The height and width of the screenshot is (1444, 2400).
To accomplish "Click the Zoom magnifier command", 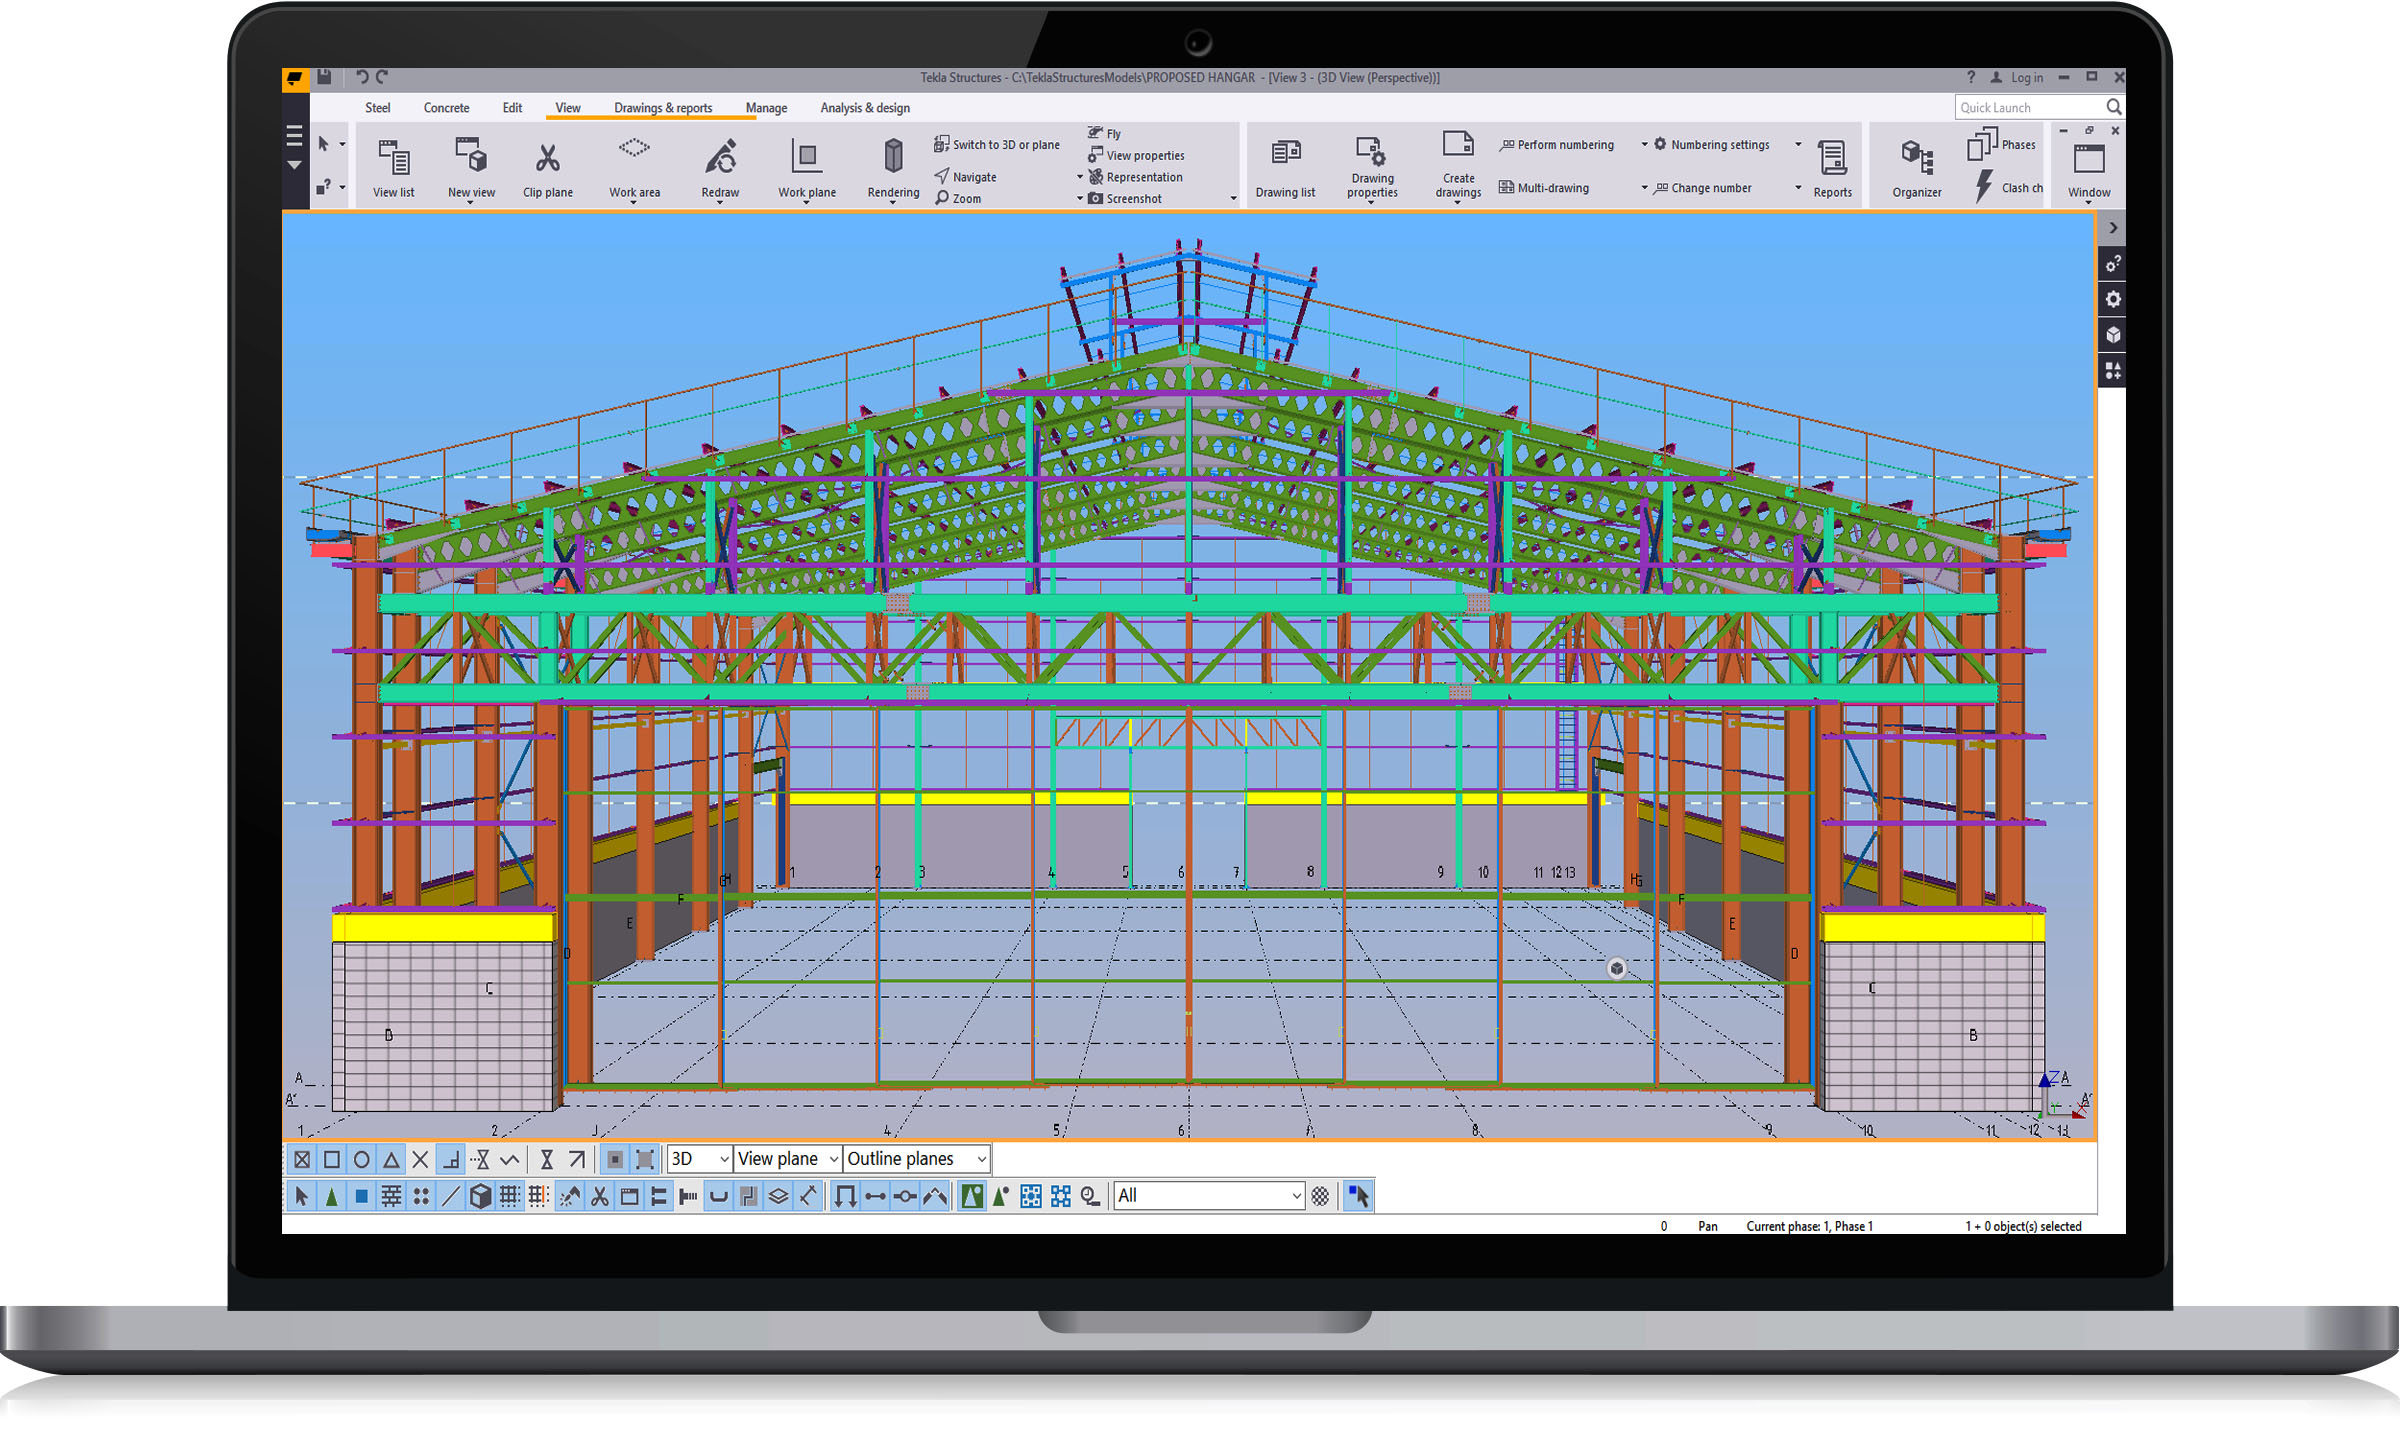I will pyautogui.click(x=958, y=198).
